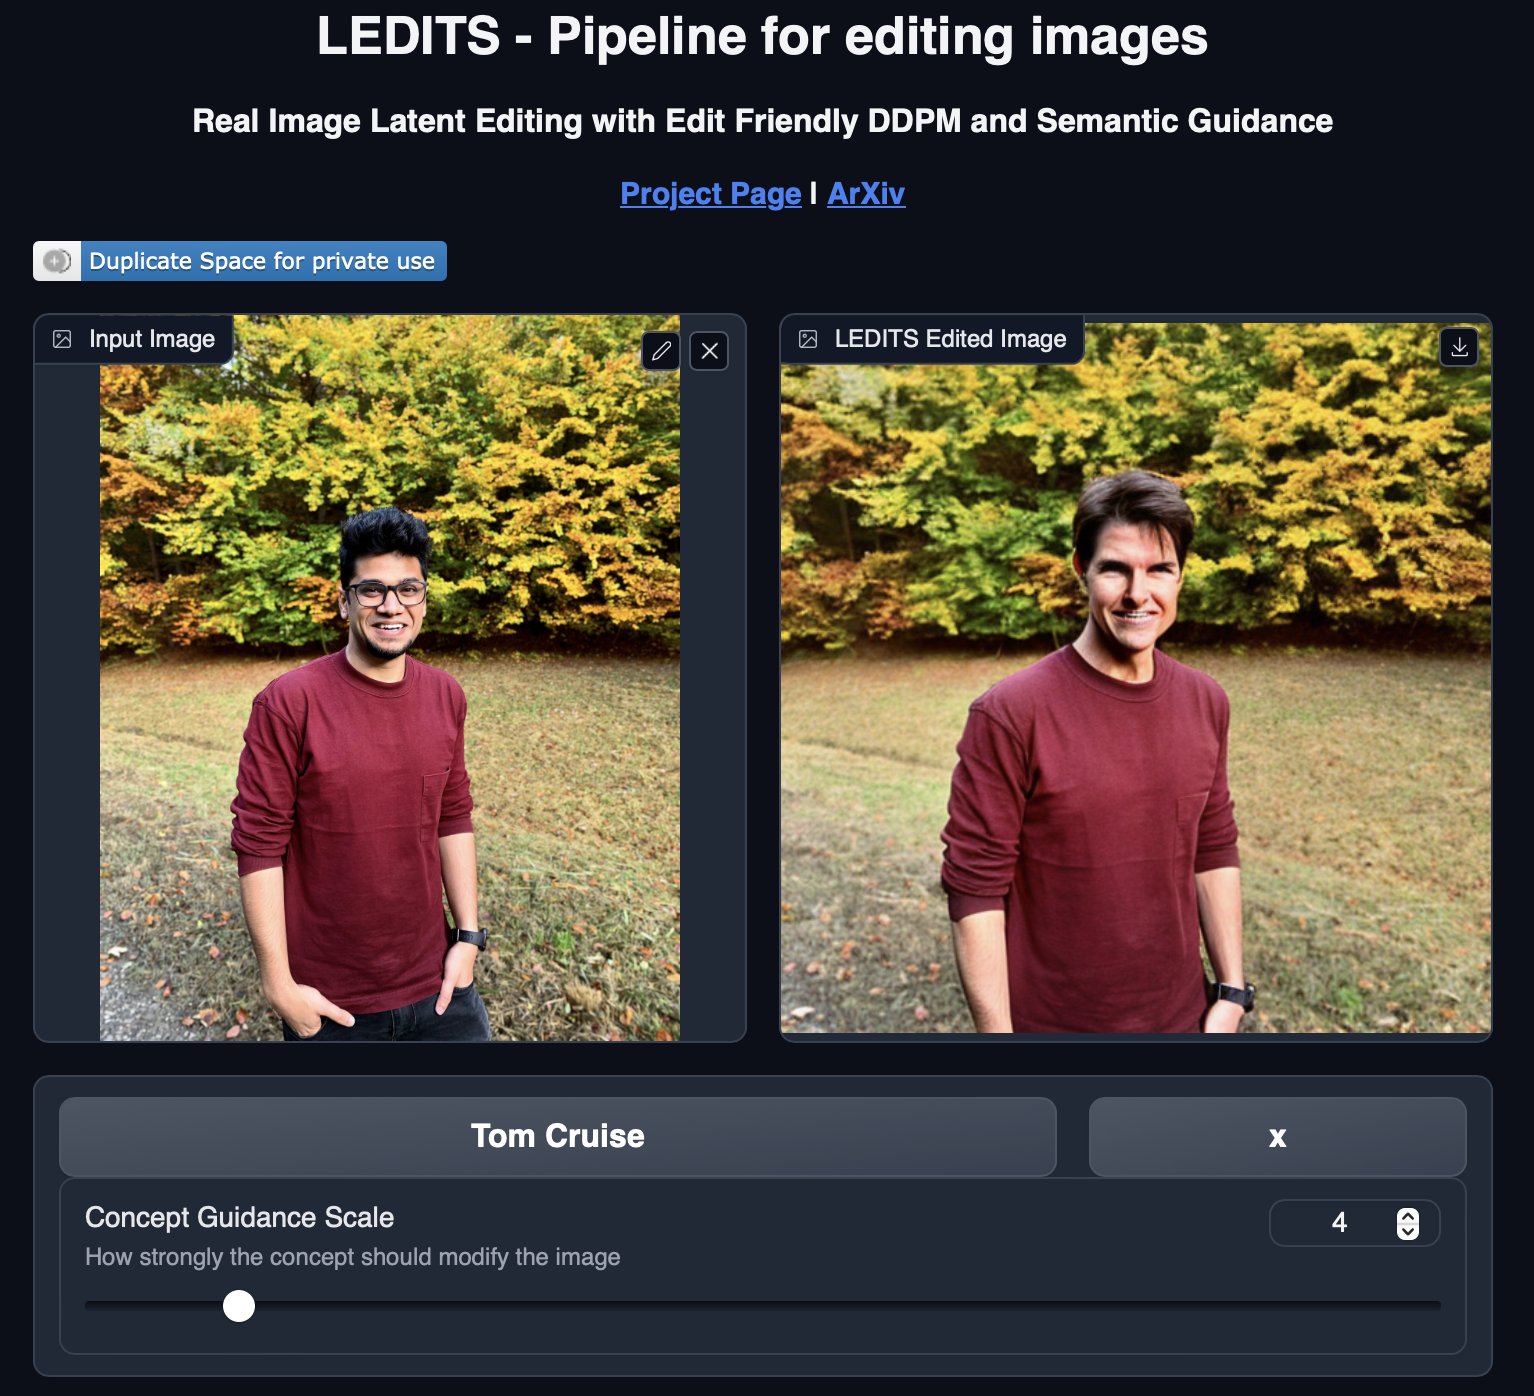Screen dimensions: 1534x1396
Task: Click the 'How strongly the concept should modify' description
Action: [352, 1257]
